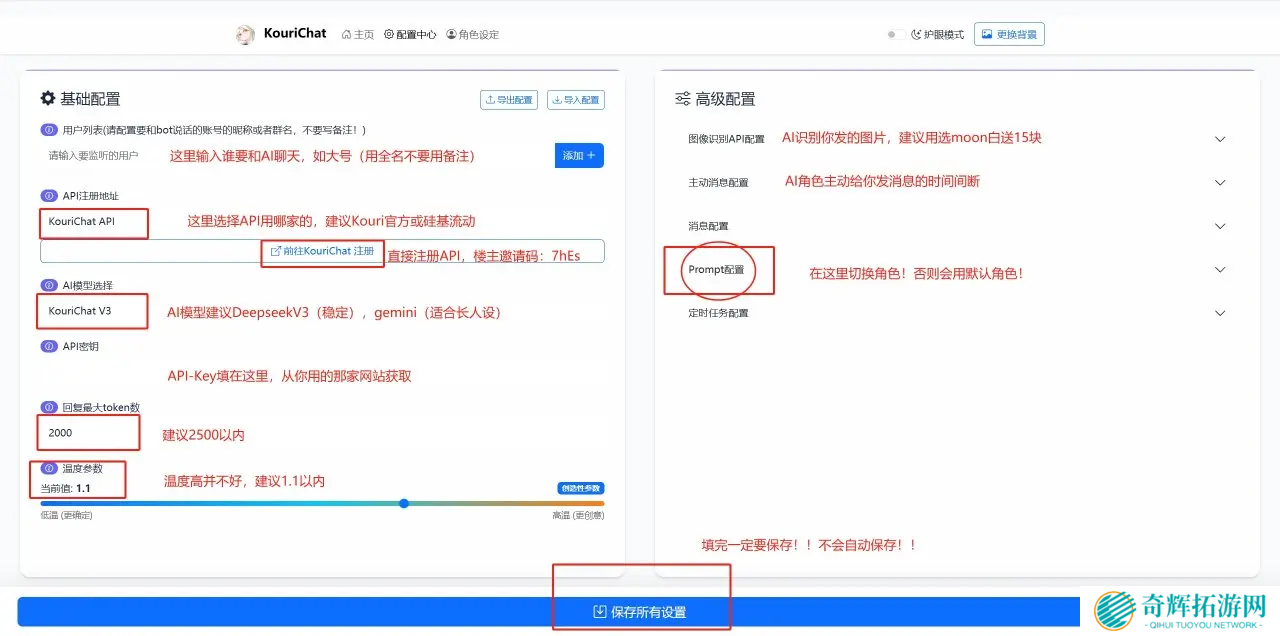Open the AI模型选择 dropdown

click(x=92, y=311)
